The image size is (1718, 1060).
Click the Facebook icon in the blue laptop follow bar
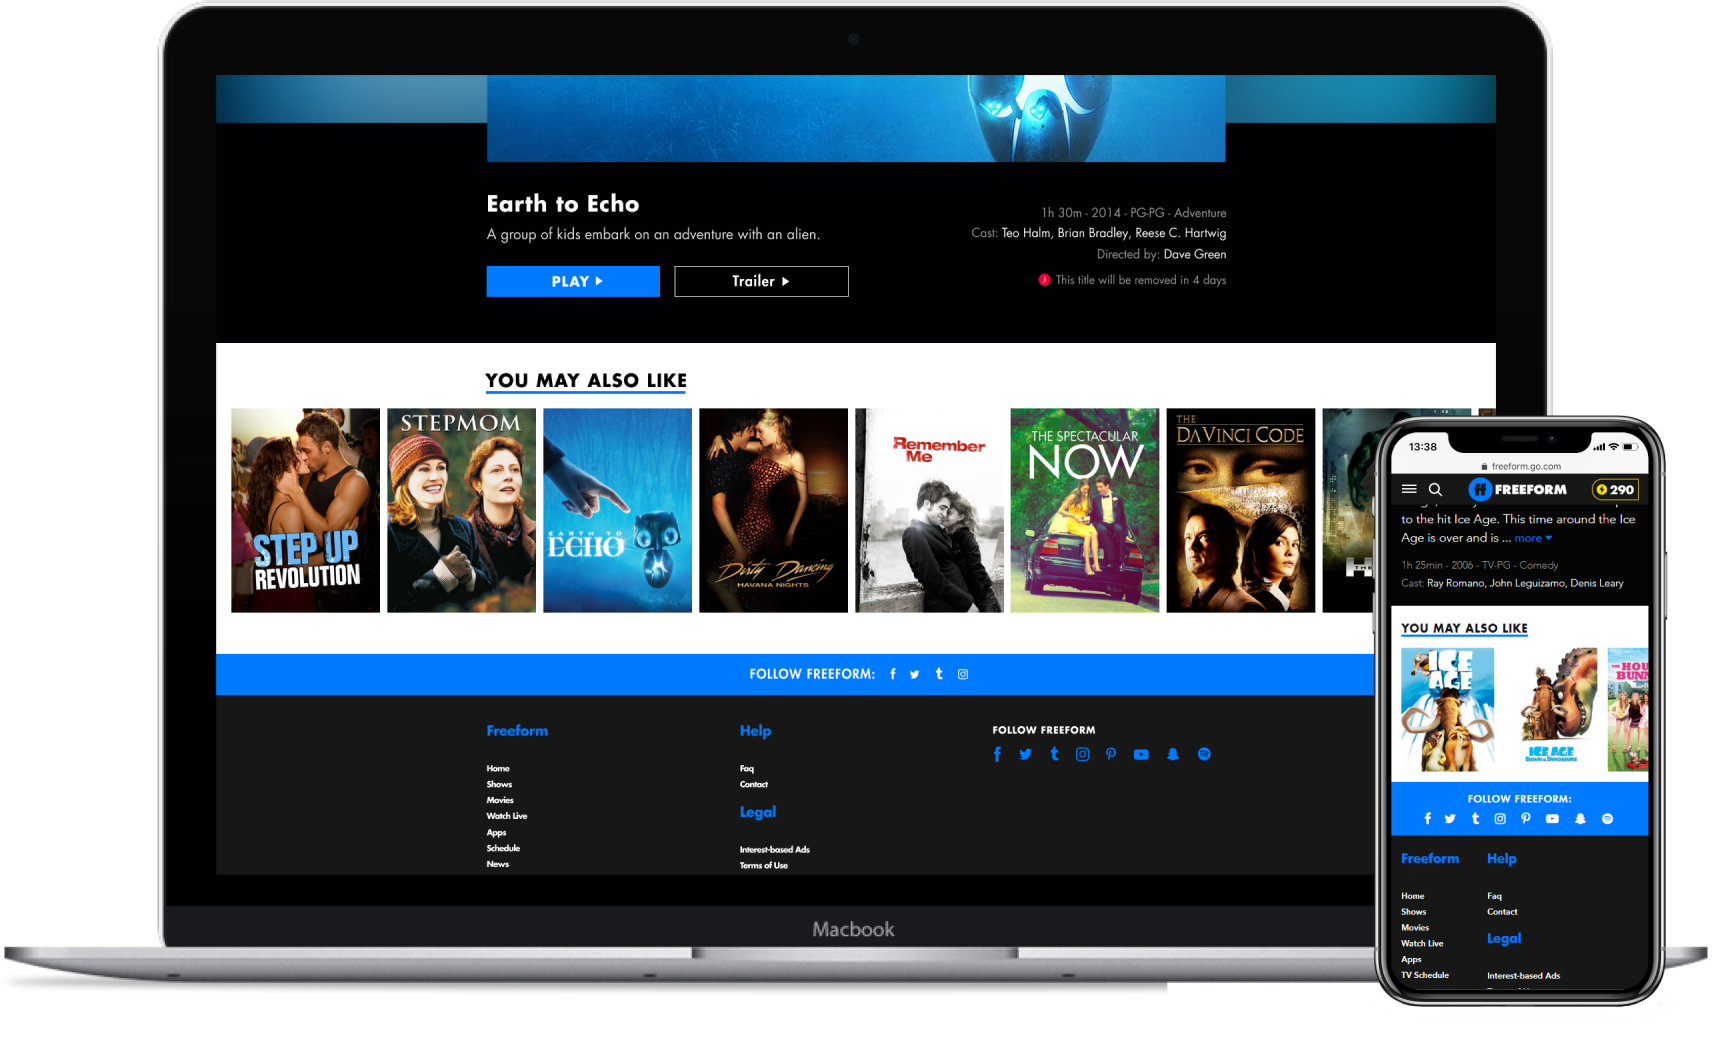tap(893, 674)
